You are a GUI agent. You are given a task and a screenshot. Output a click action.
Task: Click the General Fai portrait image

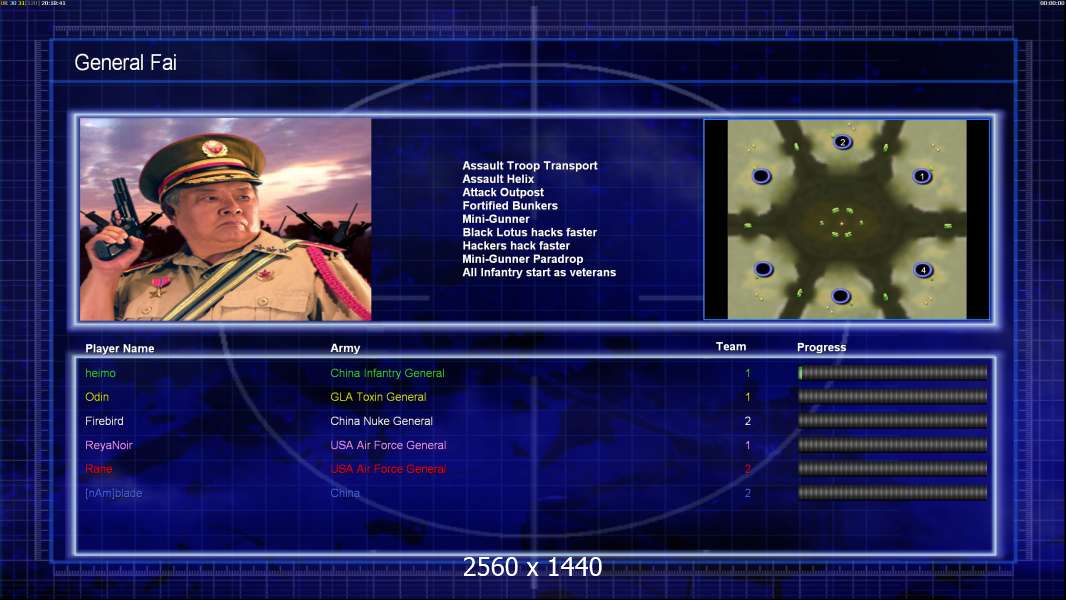pyautogui.click(x=226, y=219)
